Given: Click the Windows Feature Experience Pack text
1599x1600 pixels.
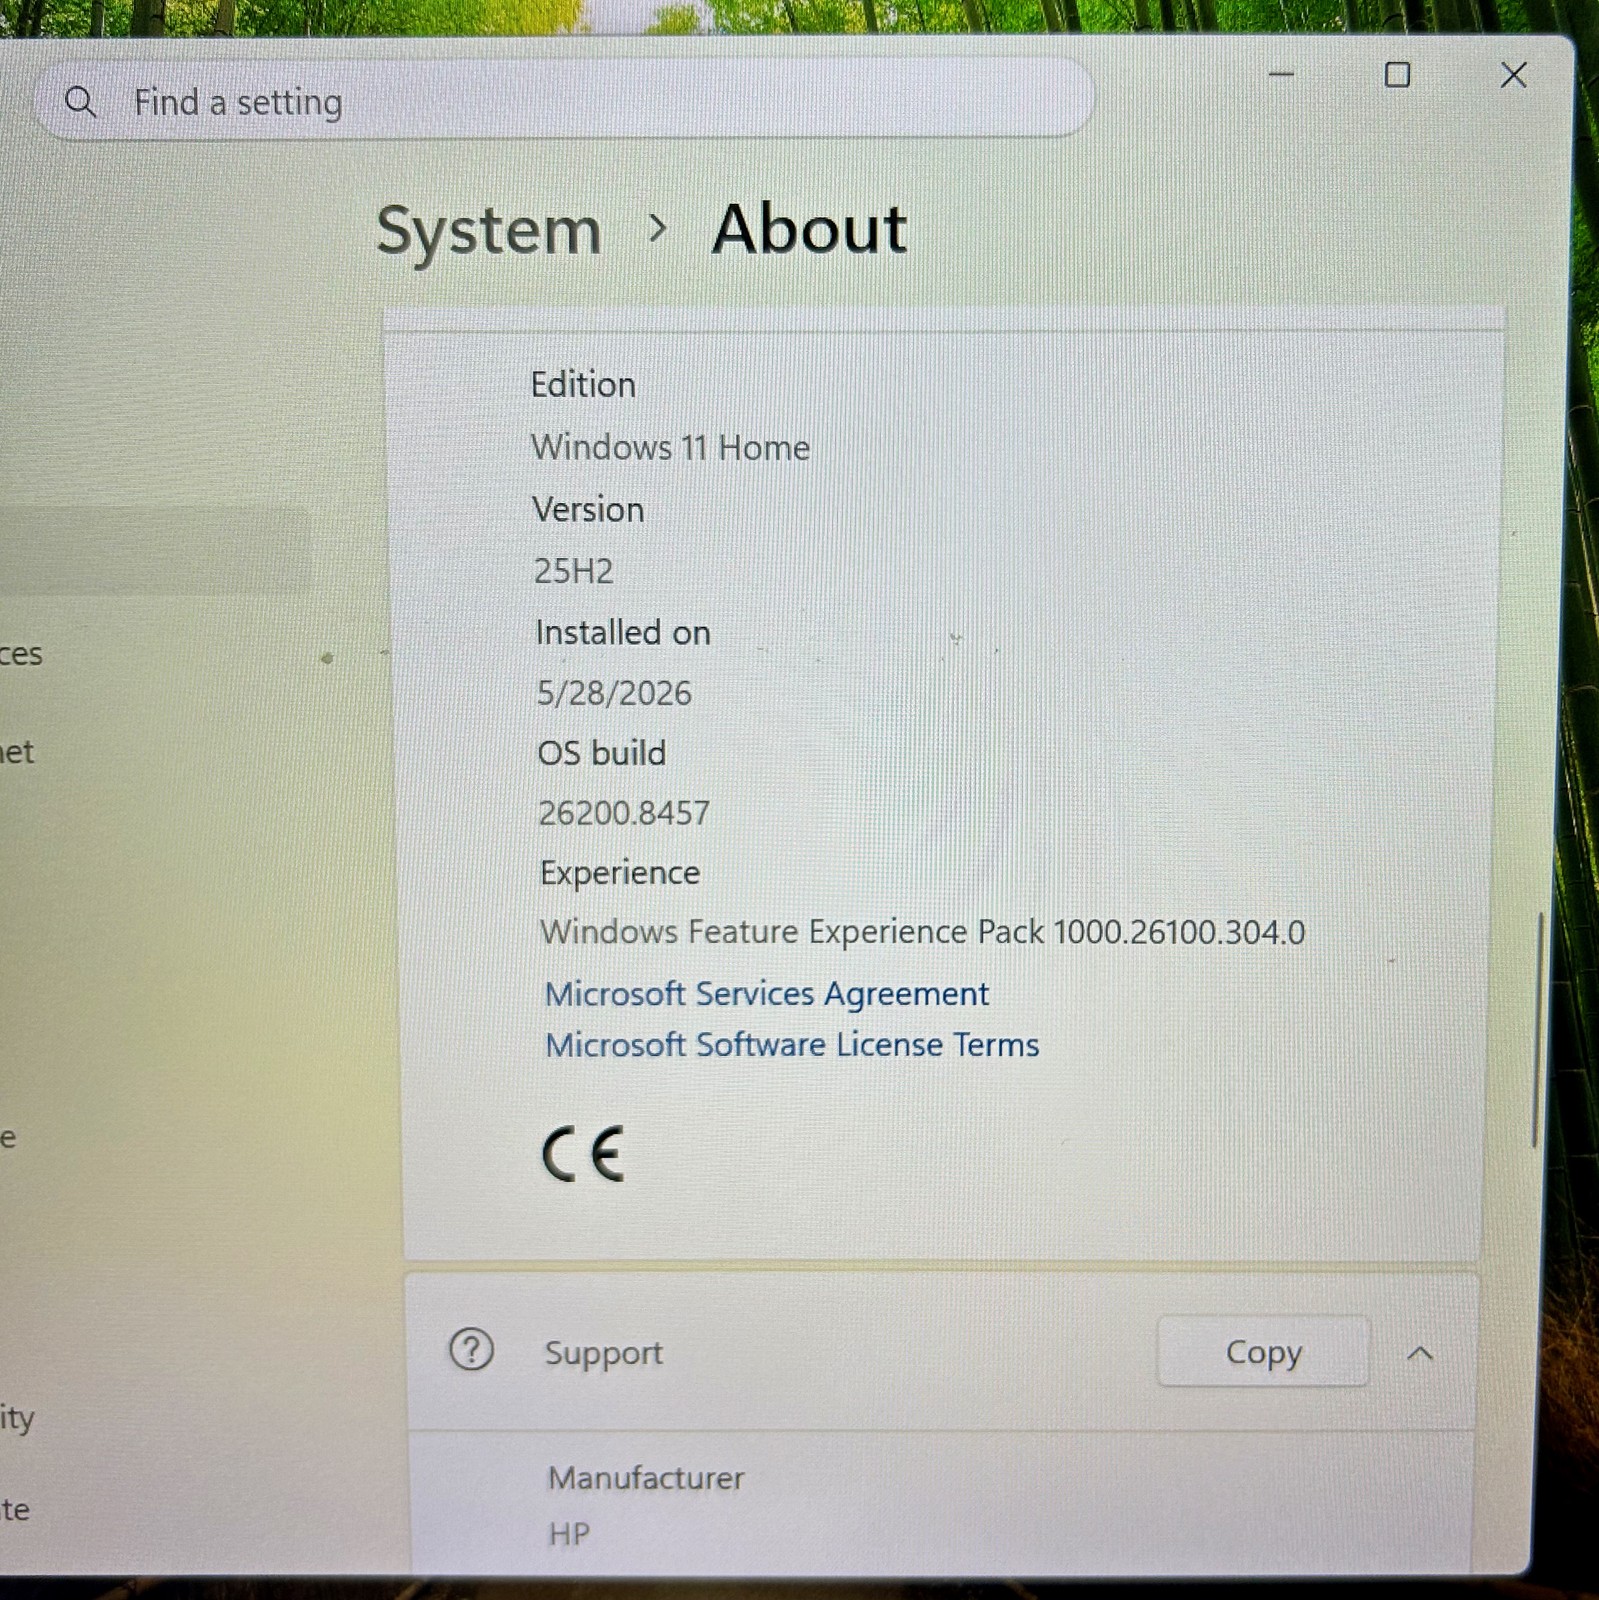Looking at the screenshot, I should (922, 932).
